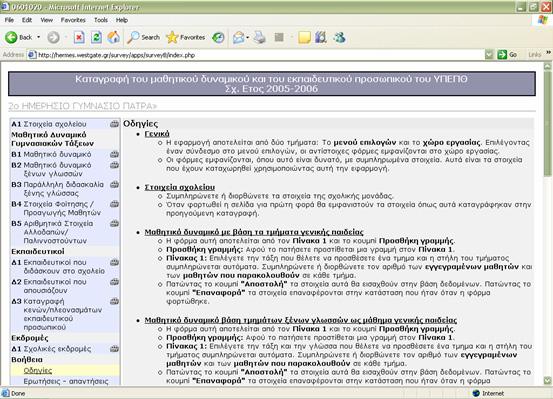Screen dimensions: 553x399
Task: Open the Mail envelope icon
Action: click(239, 37)
